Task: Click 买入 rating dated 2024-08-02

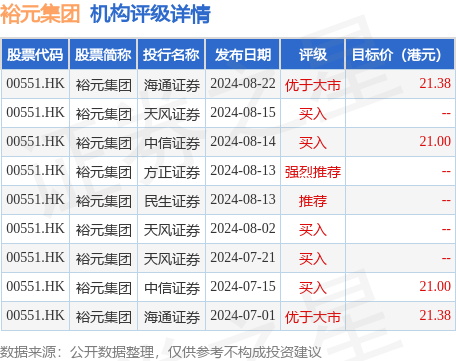Action: [x=313, y=230]
